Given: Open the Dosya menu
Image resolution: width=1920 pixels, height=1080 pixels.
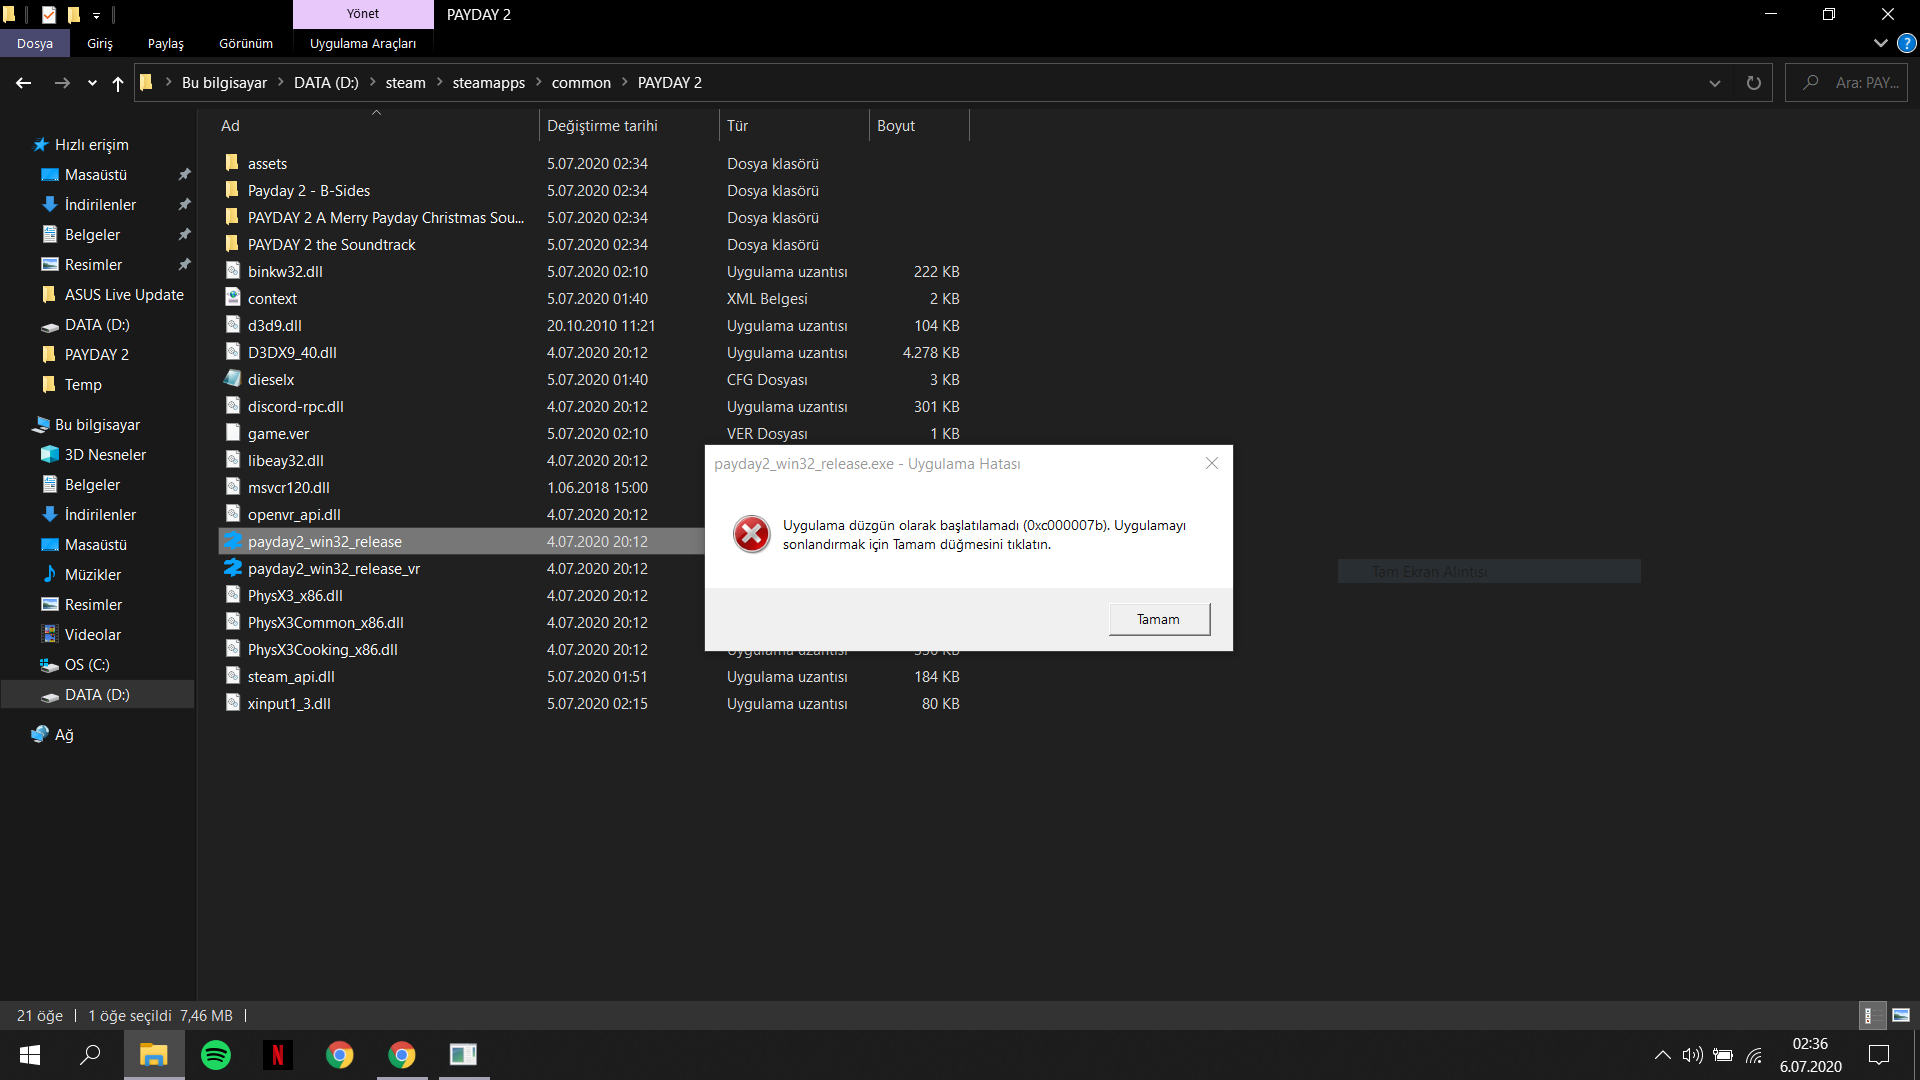Looking at the screenshot, I should click(35, 44).
